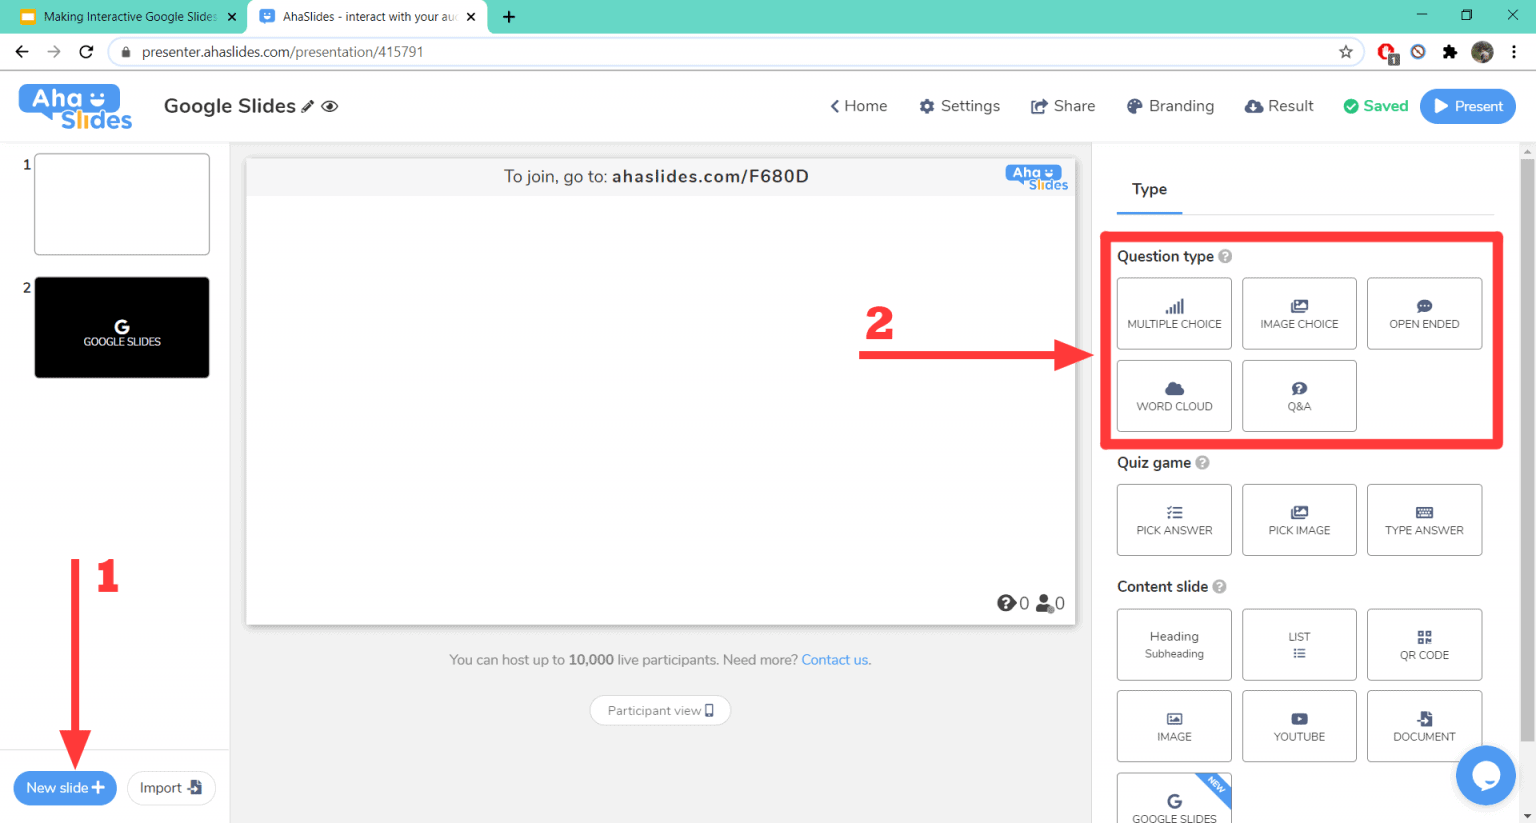
Task: Switch to Making Interactive Google Slides browser tab
Action: (x=129, y=17)
